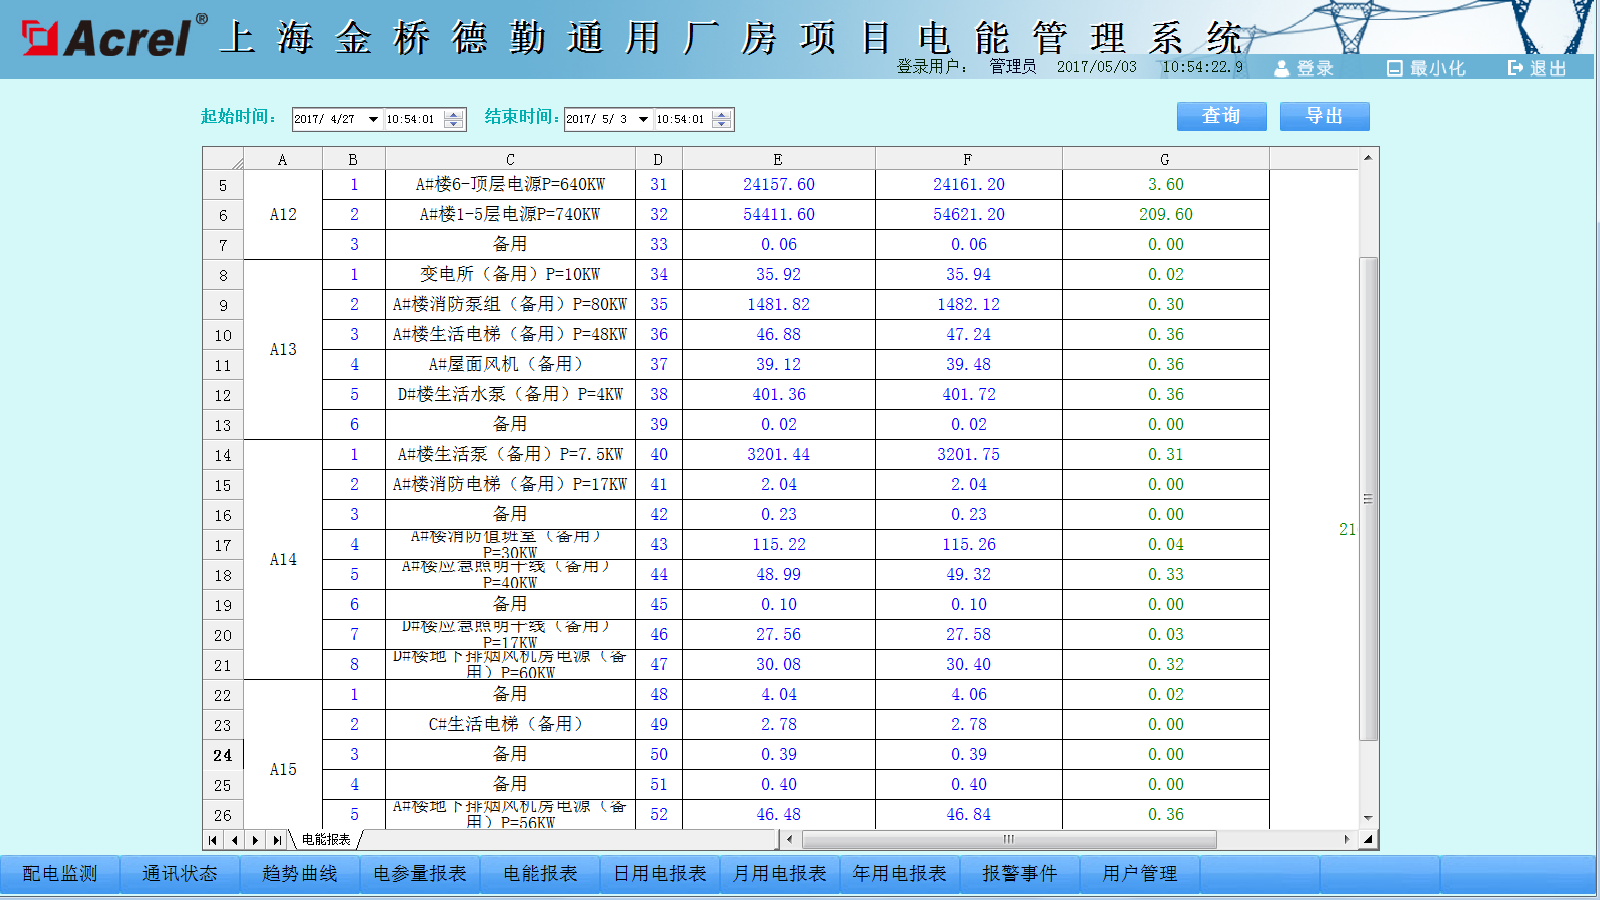Select column C header
The width and height of the screenshot is (1600, 900).
[x=510, y=160]
